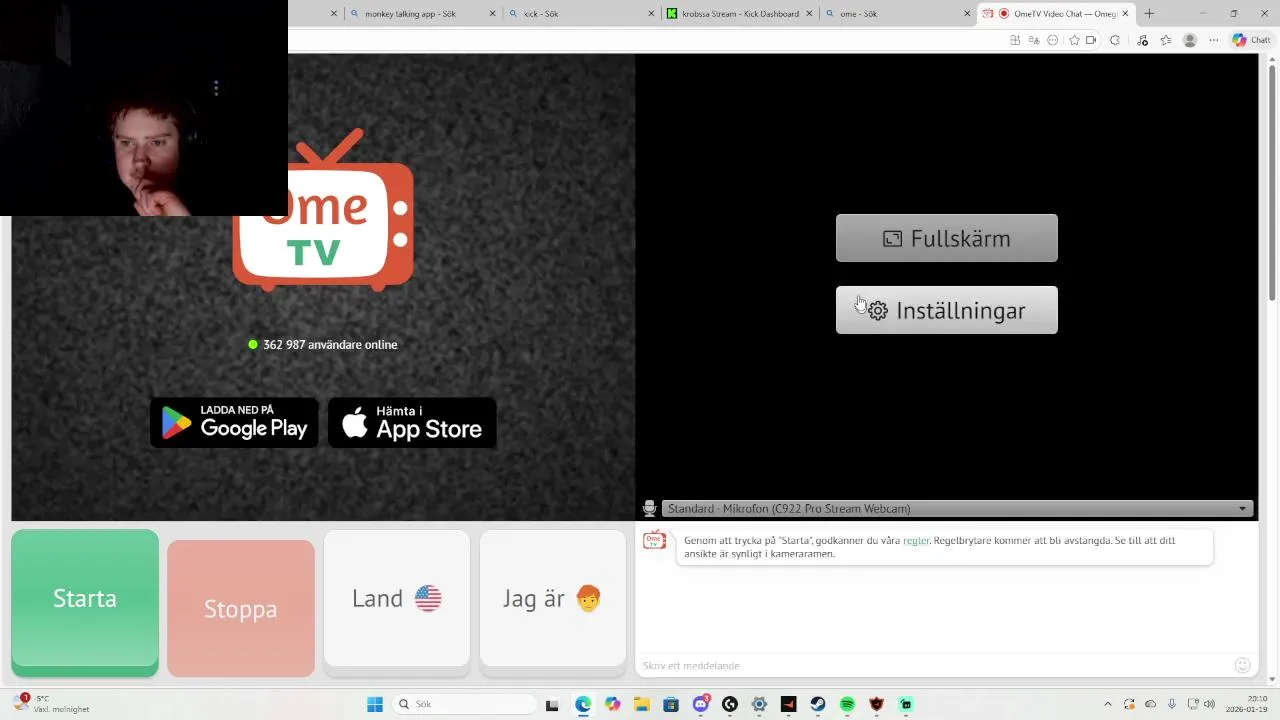Click the OmeTV logo
1280x720 pixels.
[323, 211]
